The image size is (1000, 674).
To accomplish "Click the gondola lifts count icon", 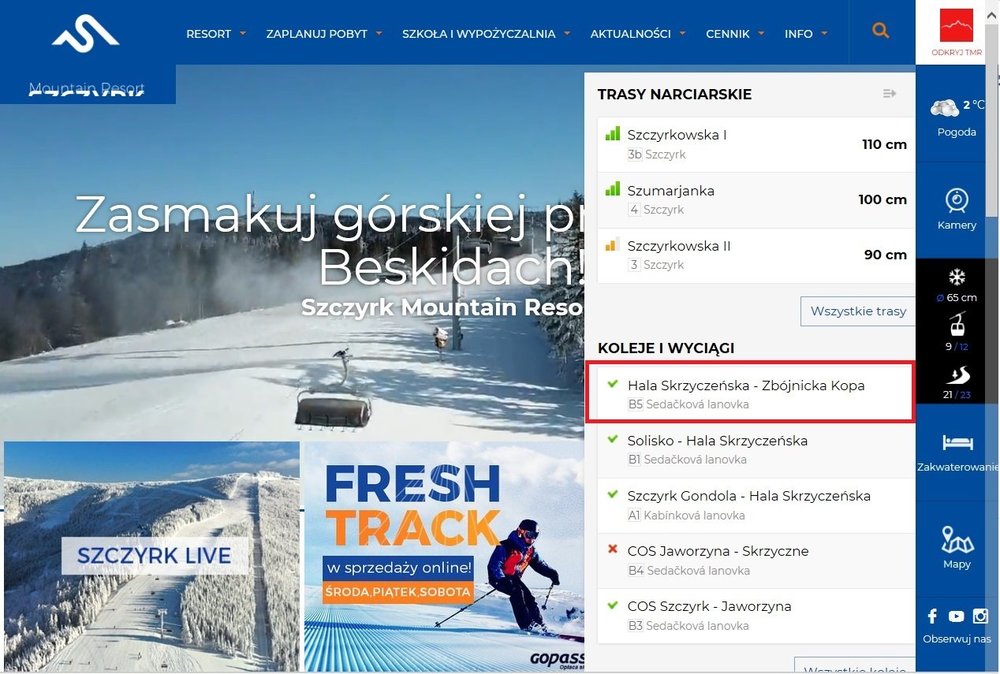I will coord(957,324).
